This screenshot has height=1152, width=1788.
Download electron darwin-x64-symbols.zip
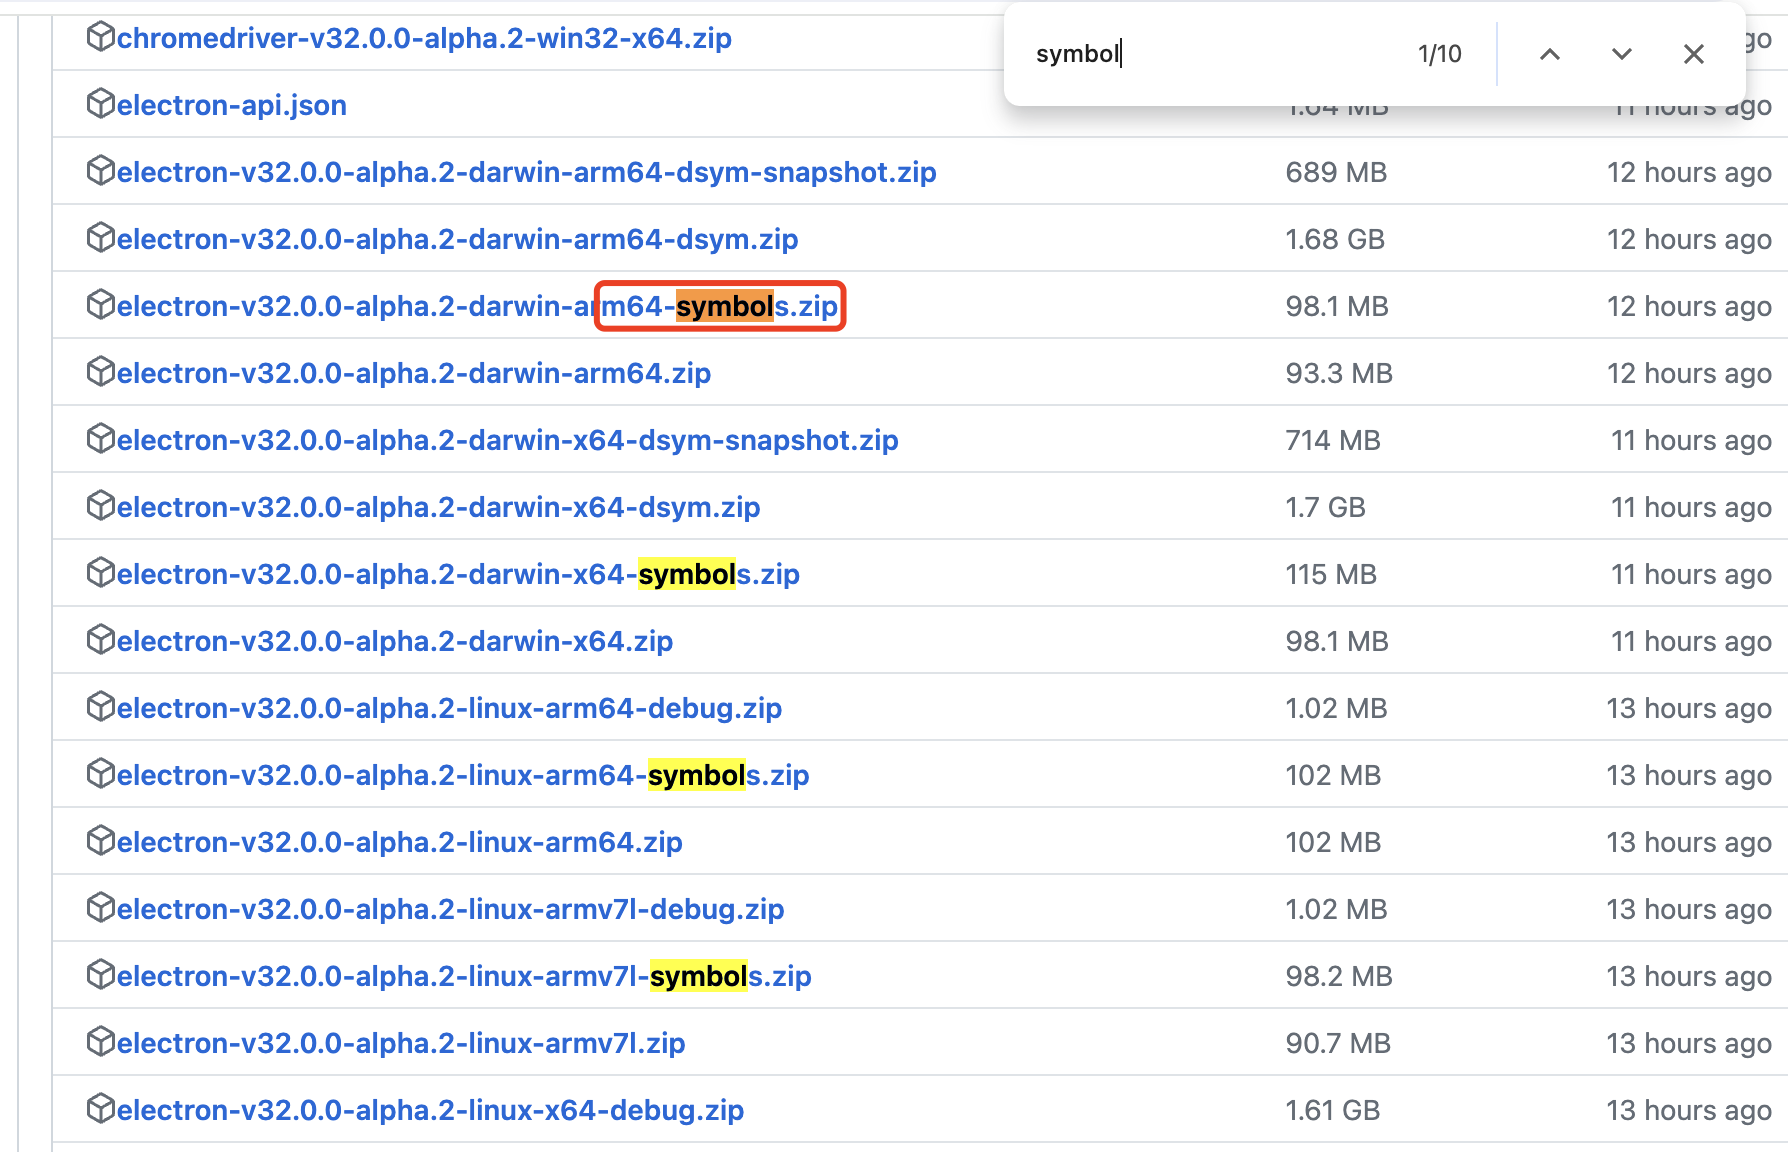458,574
